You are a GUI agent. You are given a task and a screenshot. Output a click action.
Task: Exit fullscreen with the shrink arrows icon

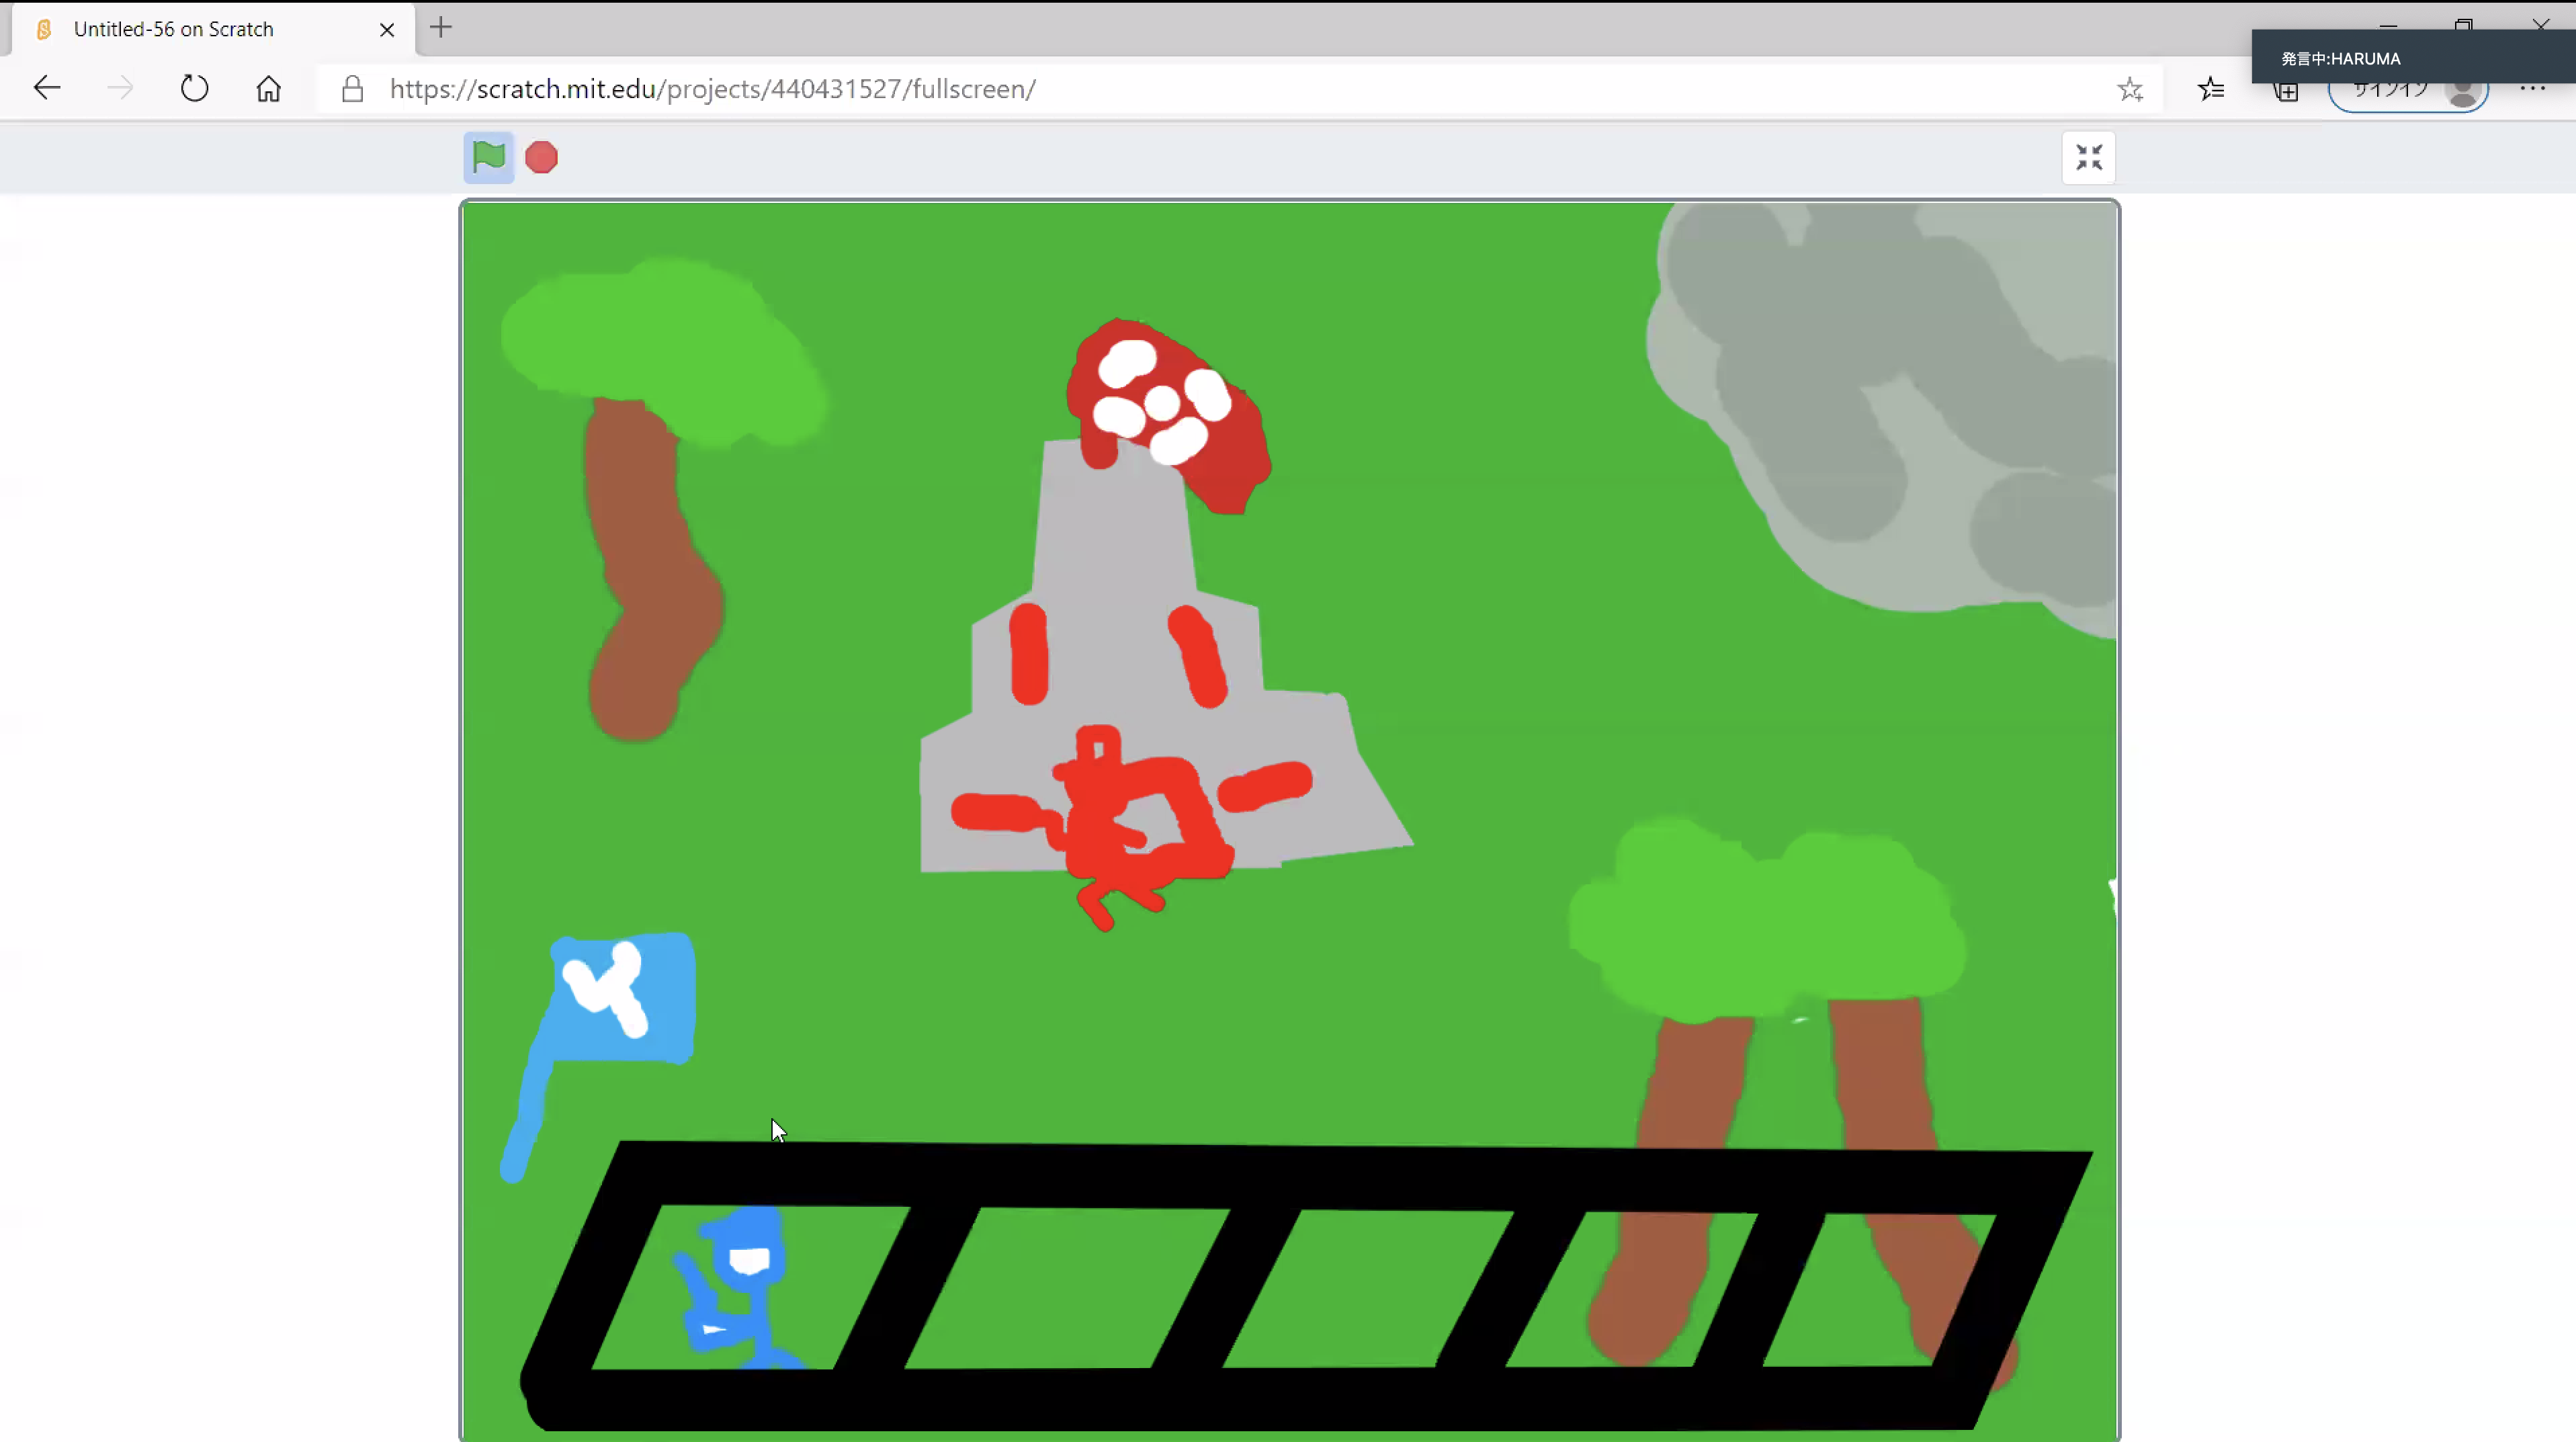pyautogui.click(x=2088, y=157)
